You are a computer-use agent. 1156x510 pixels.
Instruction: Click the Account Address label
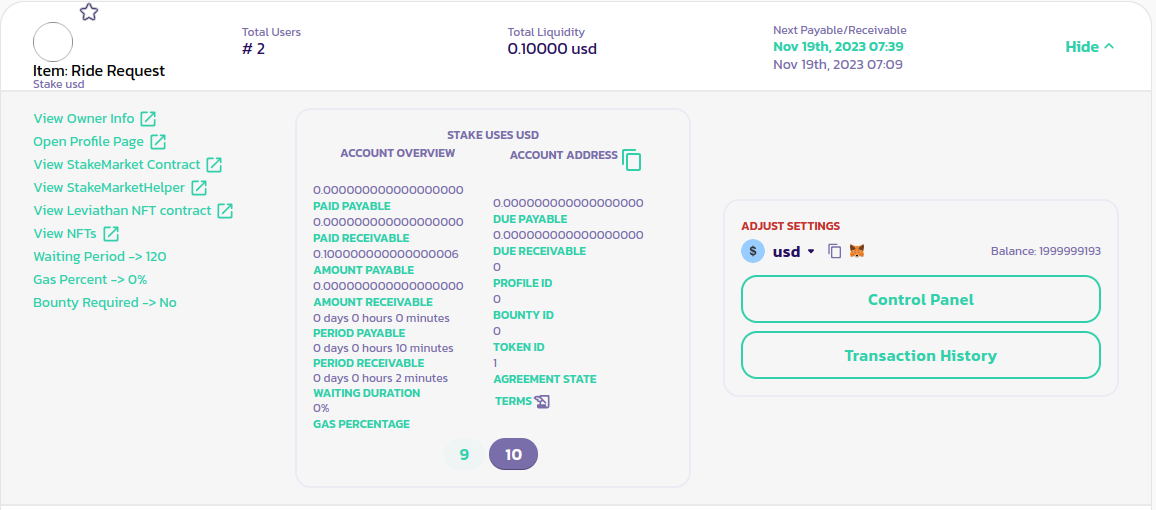(563, 155)
